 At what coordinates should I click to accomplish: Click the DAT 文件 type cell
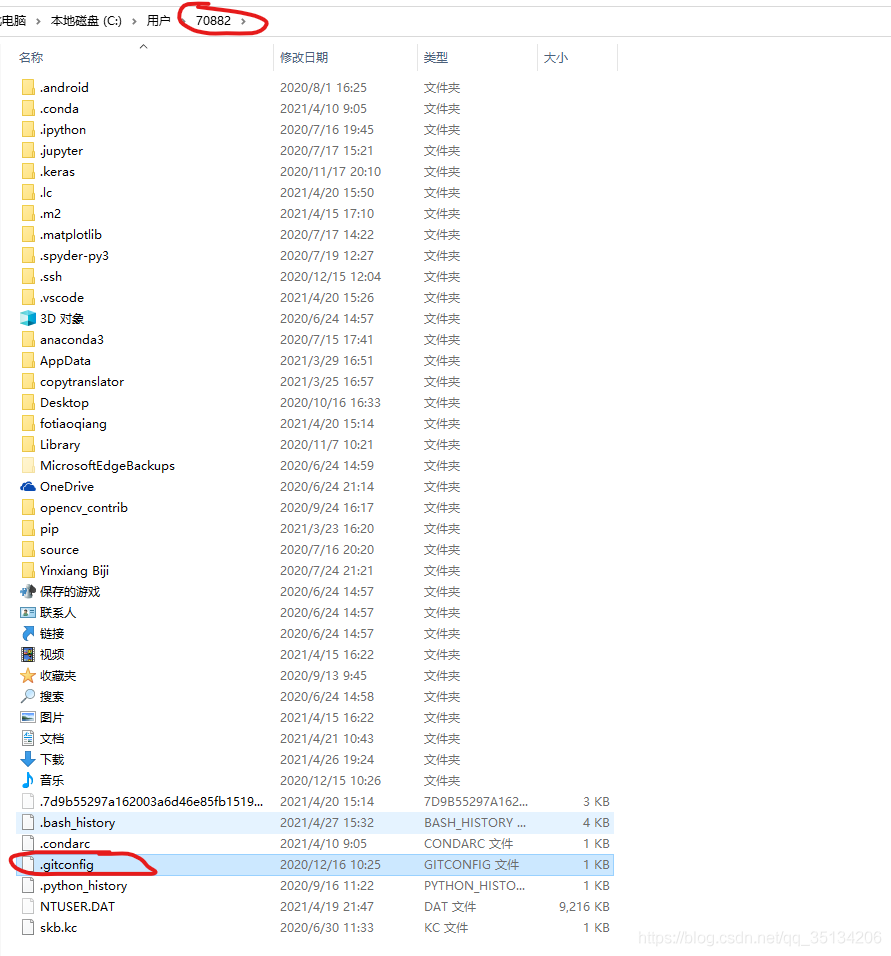(x=449, y=907)
